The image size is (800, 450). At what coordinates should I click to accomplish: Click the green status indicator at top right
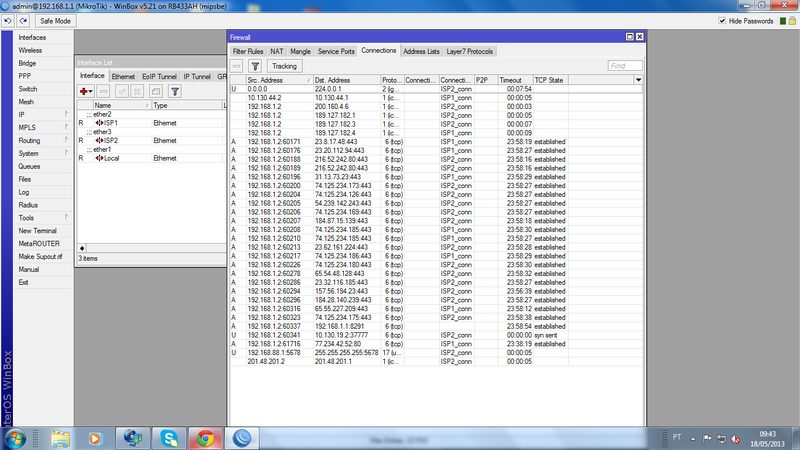(x=783, y=21)
